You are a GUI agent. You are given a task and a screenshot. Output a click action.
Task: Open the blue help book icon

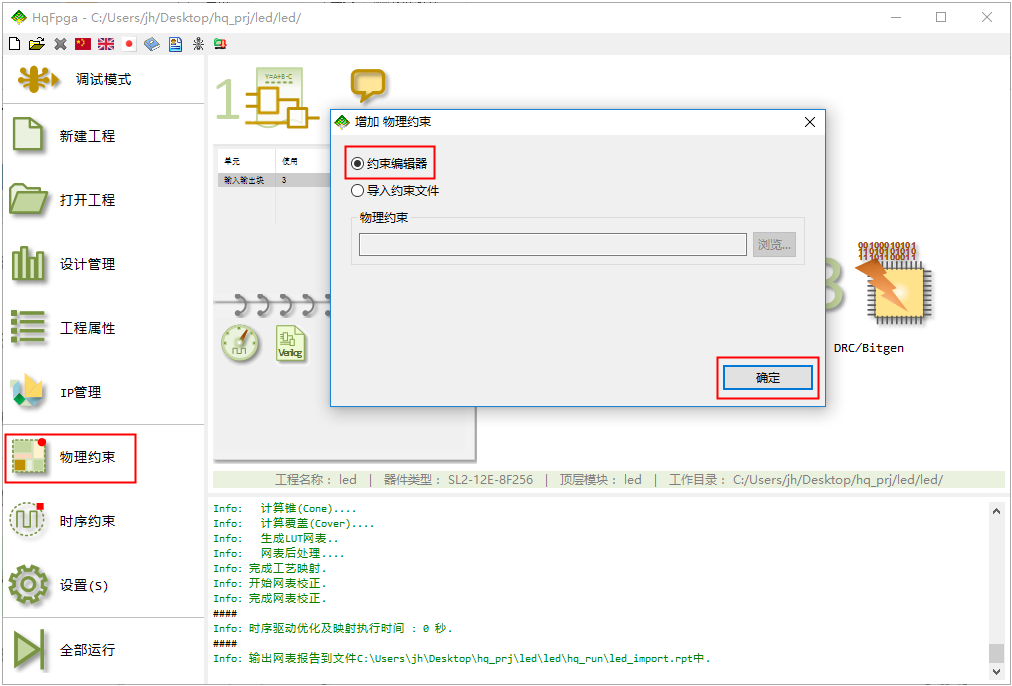pyautogui.click(x=152, y=44)
